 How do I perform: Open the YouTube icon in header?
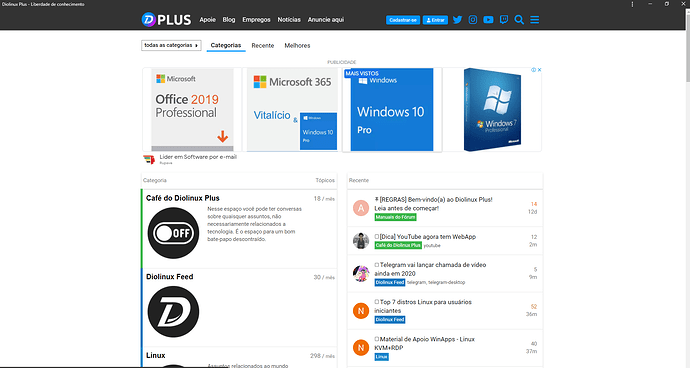coord(488,20)
